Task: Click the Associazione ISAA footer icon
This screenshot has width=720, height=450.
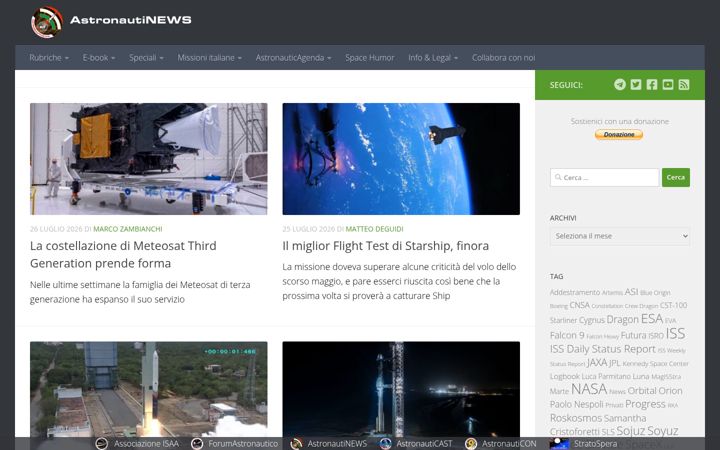Action: coord(101,444)
